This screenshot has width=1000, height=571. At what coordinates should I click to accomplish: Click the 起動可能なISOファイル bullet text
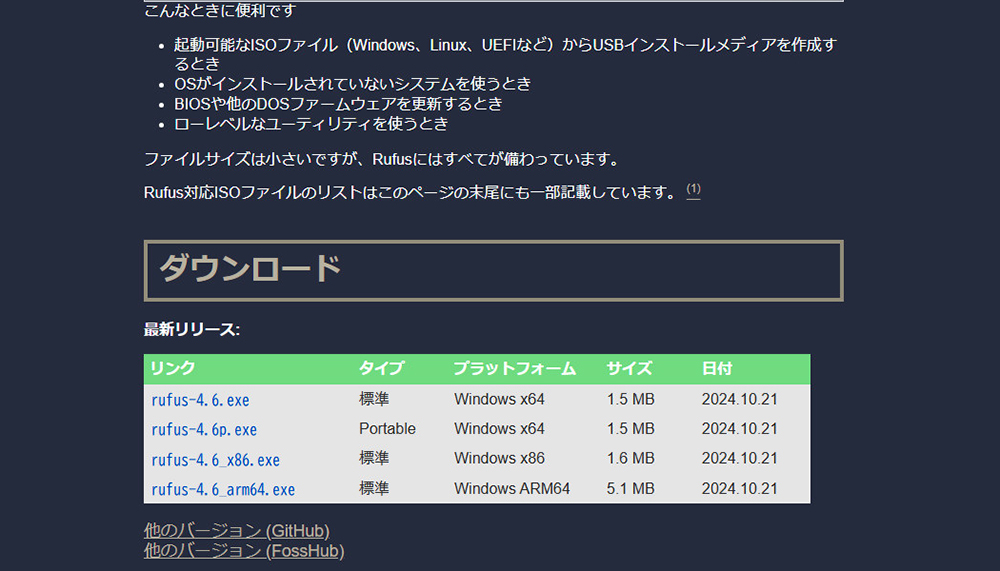tap(505, 54)
